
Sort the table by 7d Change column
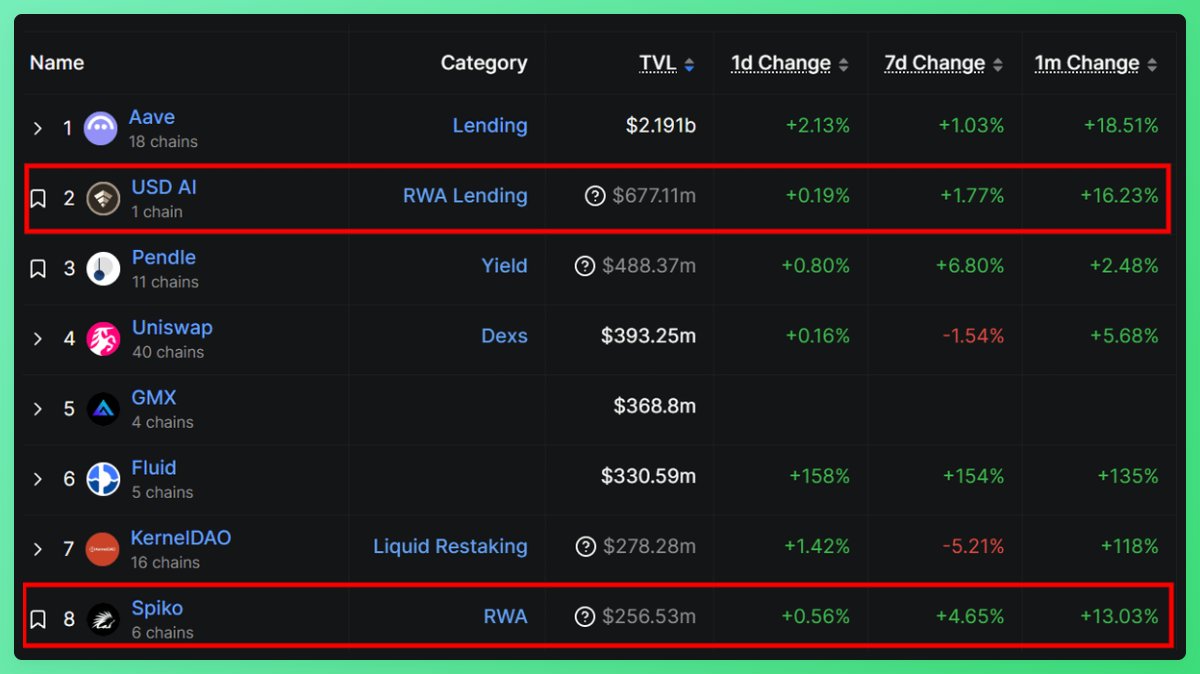pos(933,62)
